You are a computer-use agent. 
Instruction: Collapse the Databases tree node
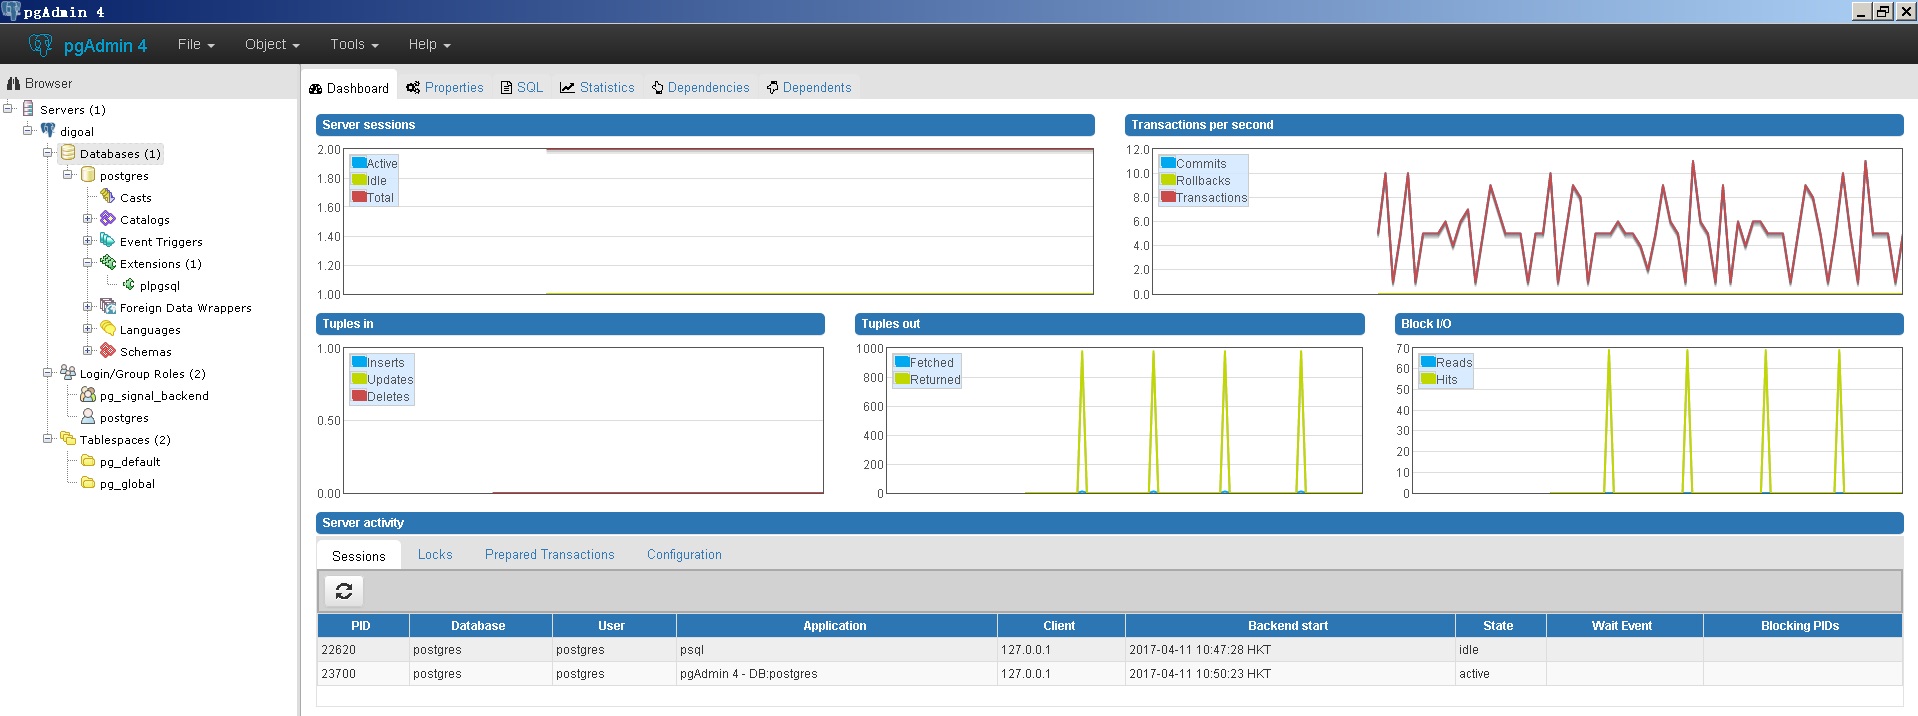[x=48, y=152]
